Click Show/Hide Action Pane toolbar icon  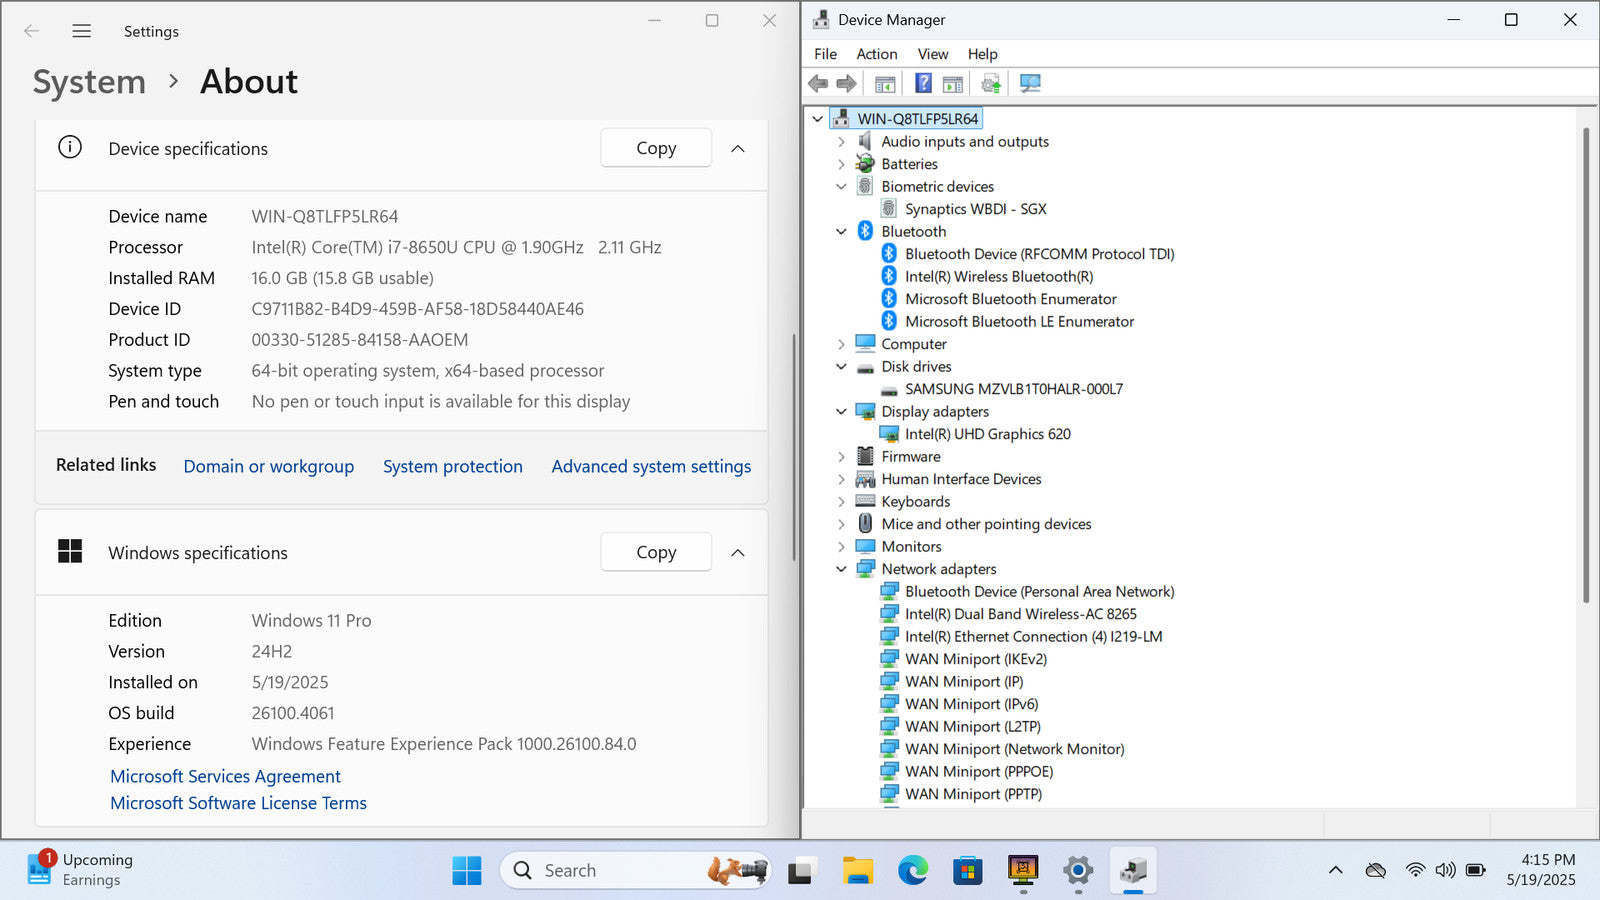coord(953,84)
